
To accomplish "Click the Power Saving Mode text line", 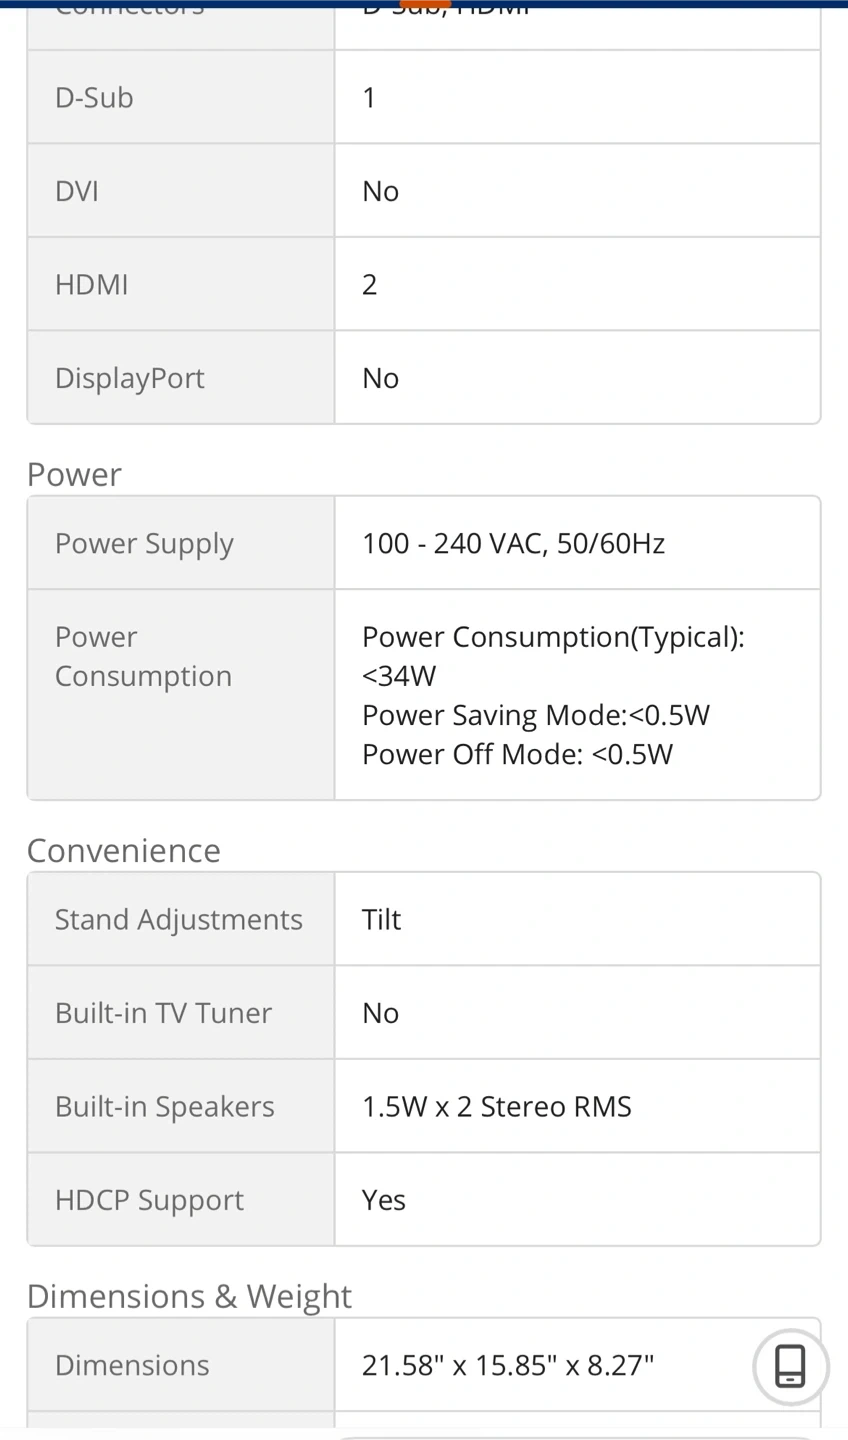I will click(536, 715).
